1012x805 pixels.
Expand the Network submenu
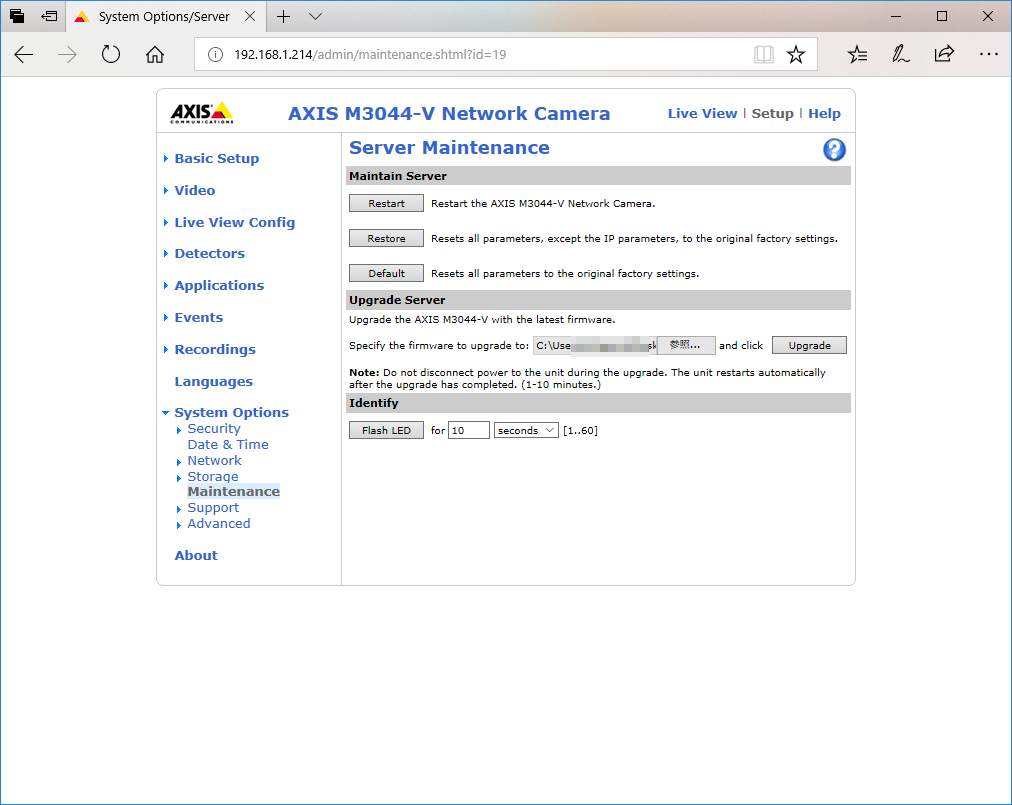point(214,461)
